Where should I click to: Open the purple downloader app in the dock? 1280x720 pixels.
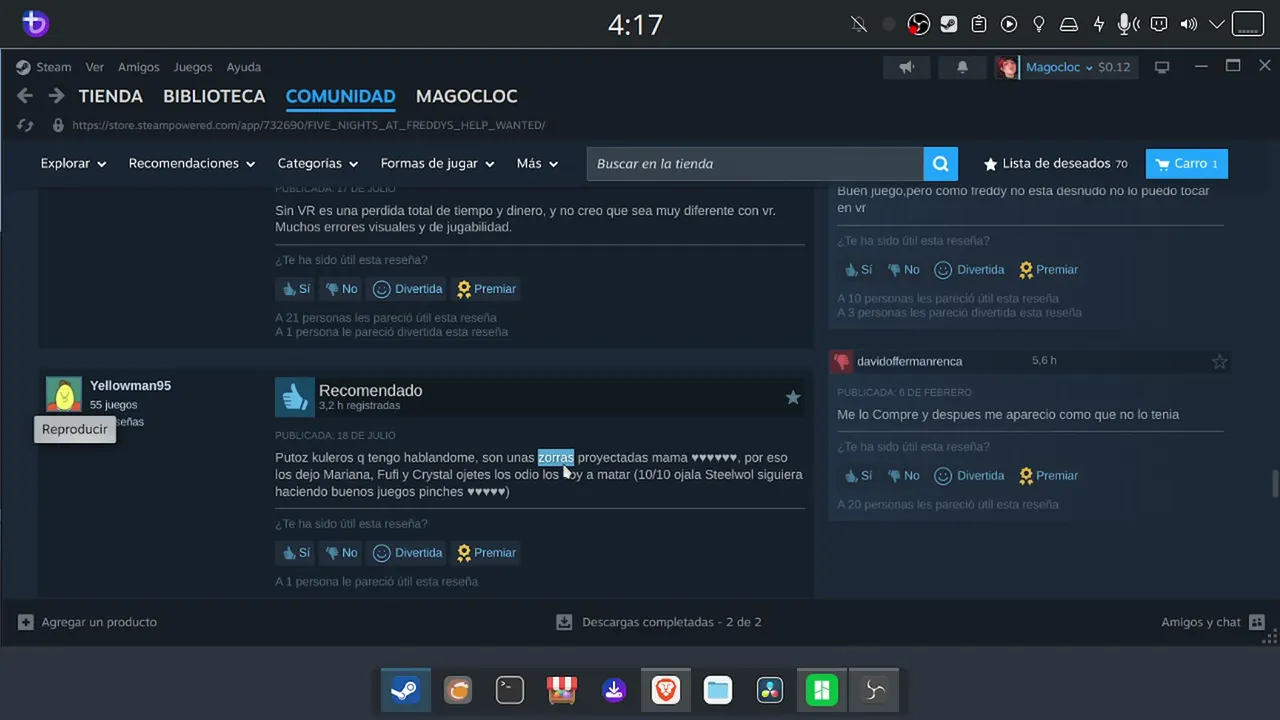pyautogui.click(x=614, y=690)
